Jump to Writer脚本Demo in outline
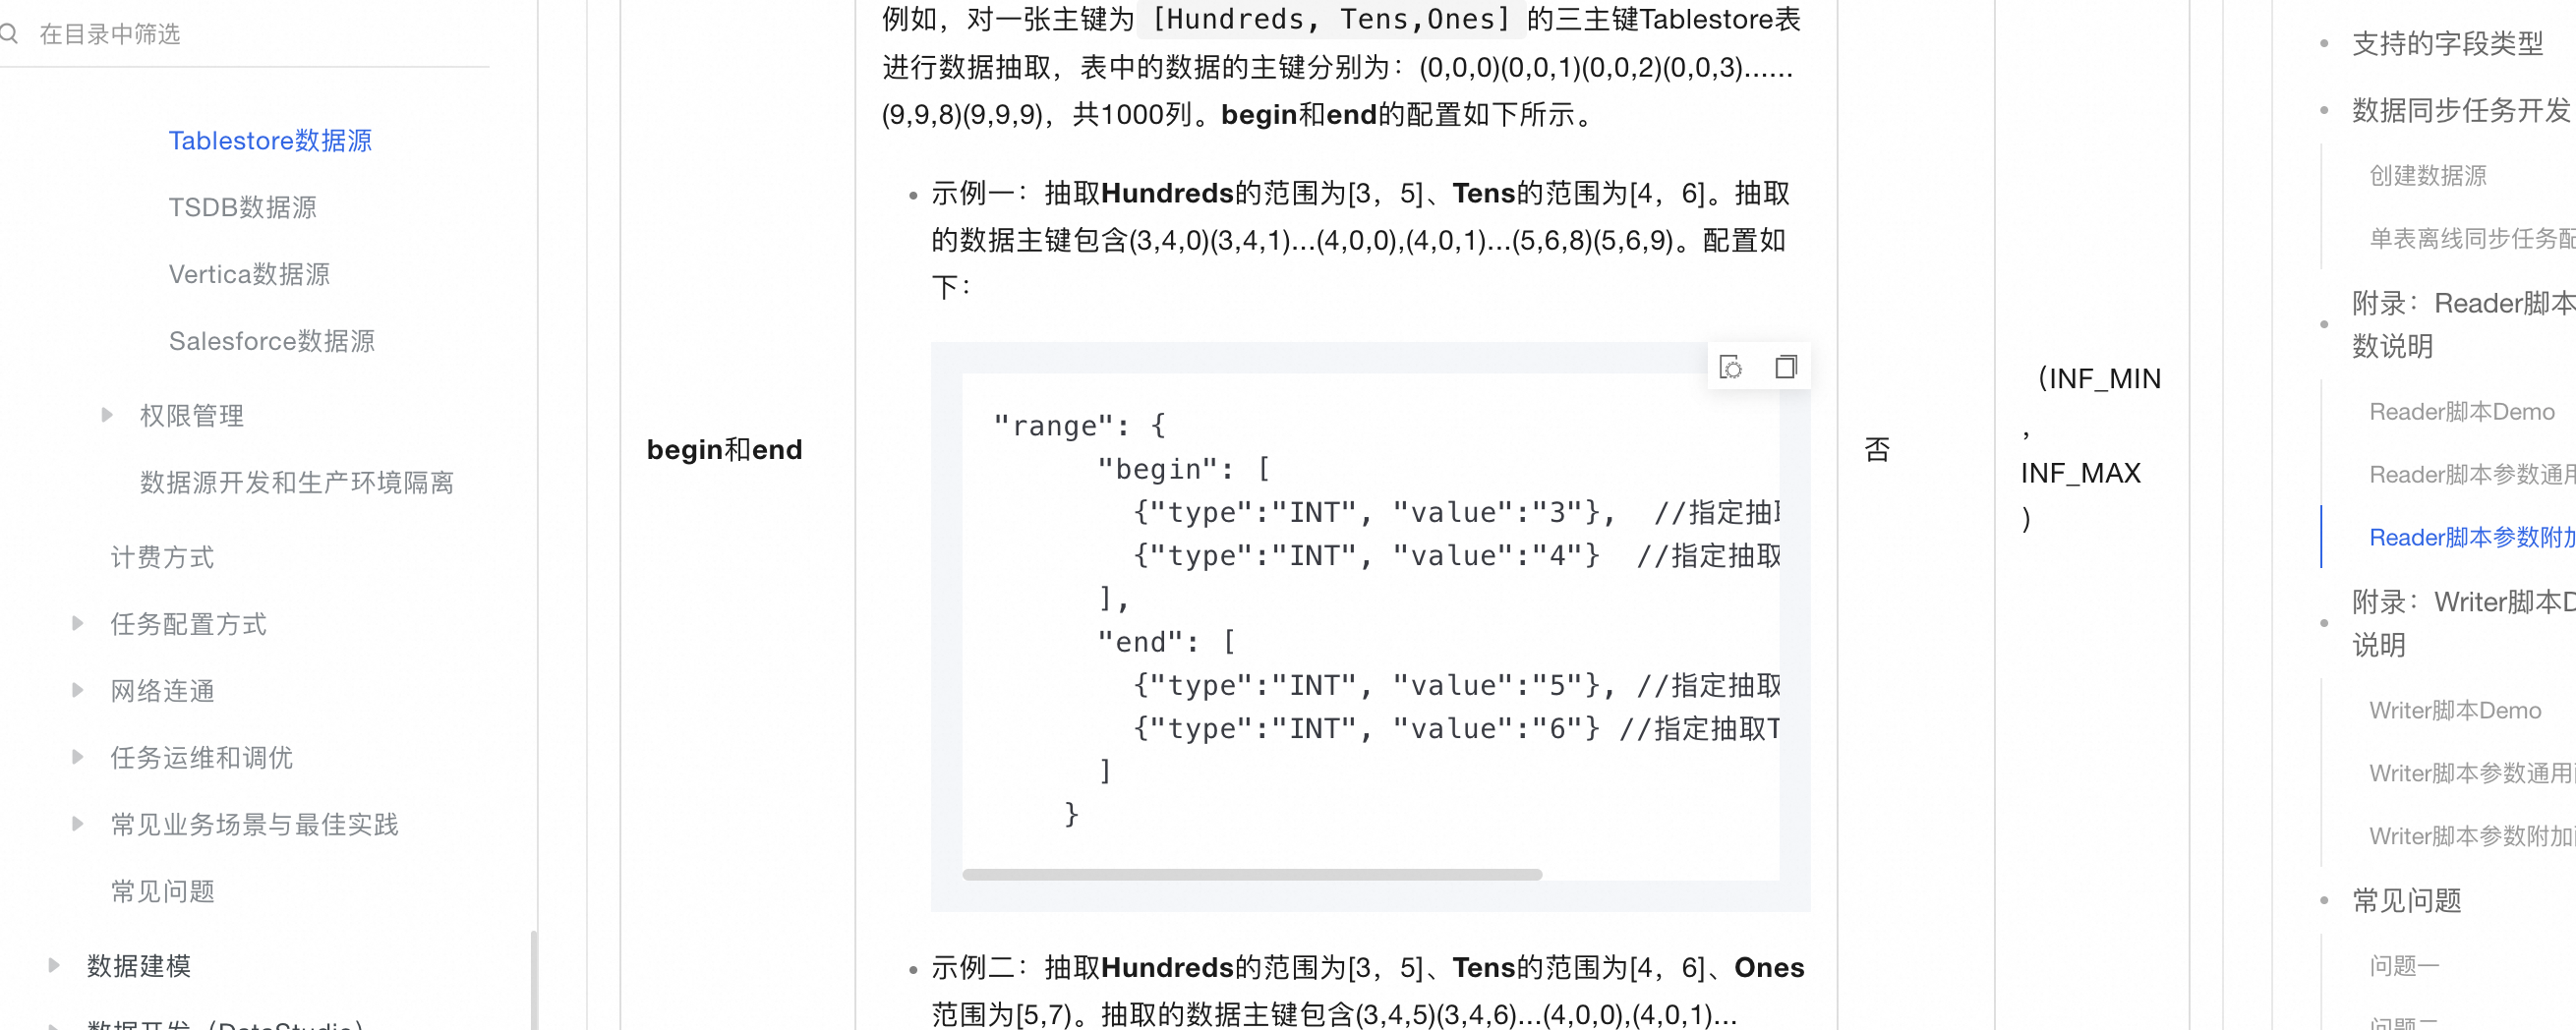The height and width of the screenshot is (1030, 2576). [x=2455, y=711]
